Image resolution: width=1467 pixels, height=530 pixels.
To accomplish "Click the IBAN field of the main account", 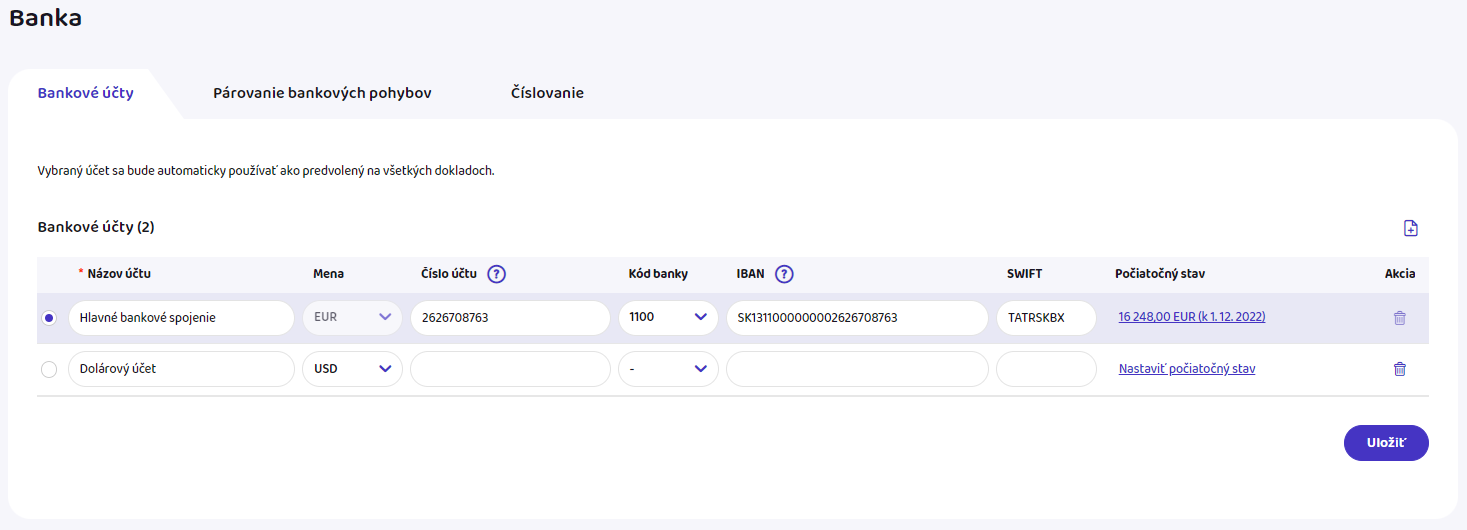I will click(856, 318).
